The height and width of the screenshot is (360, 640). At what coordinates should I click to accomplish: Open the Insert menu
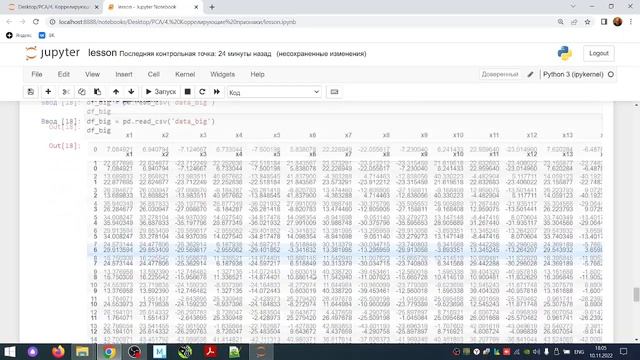(x=124, y=74)
